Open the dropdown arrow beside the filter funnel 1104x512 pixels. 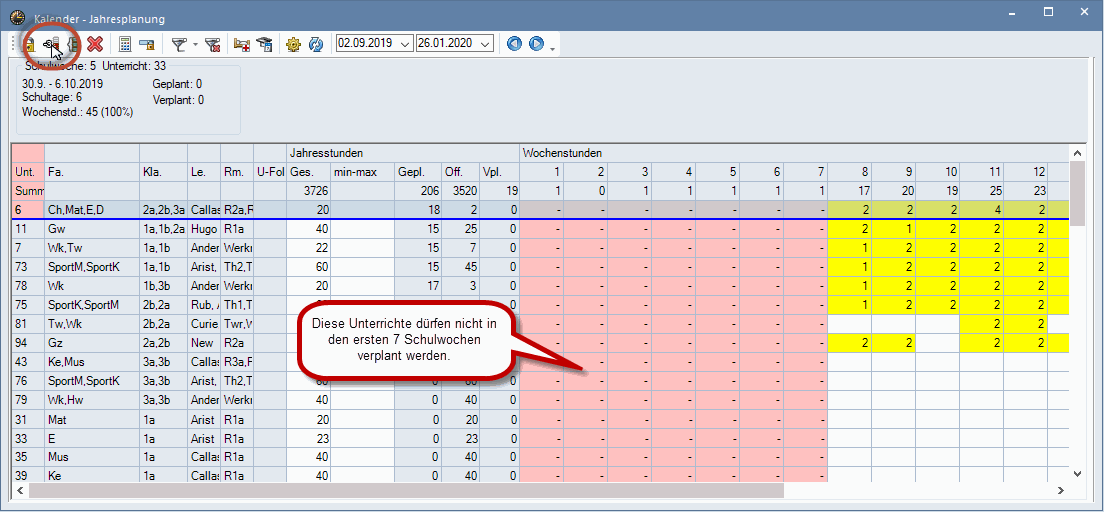coord(195,44)
